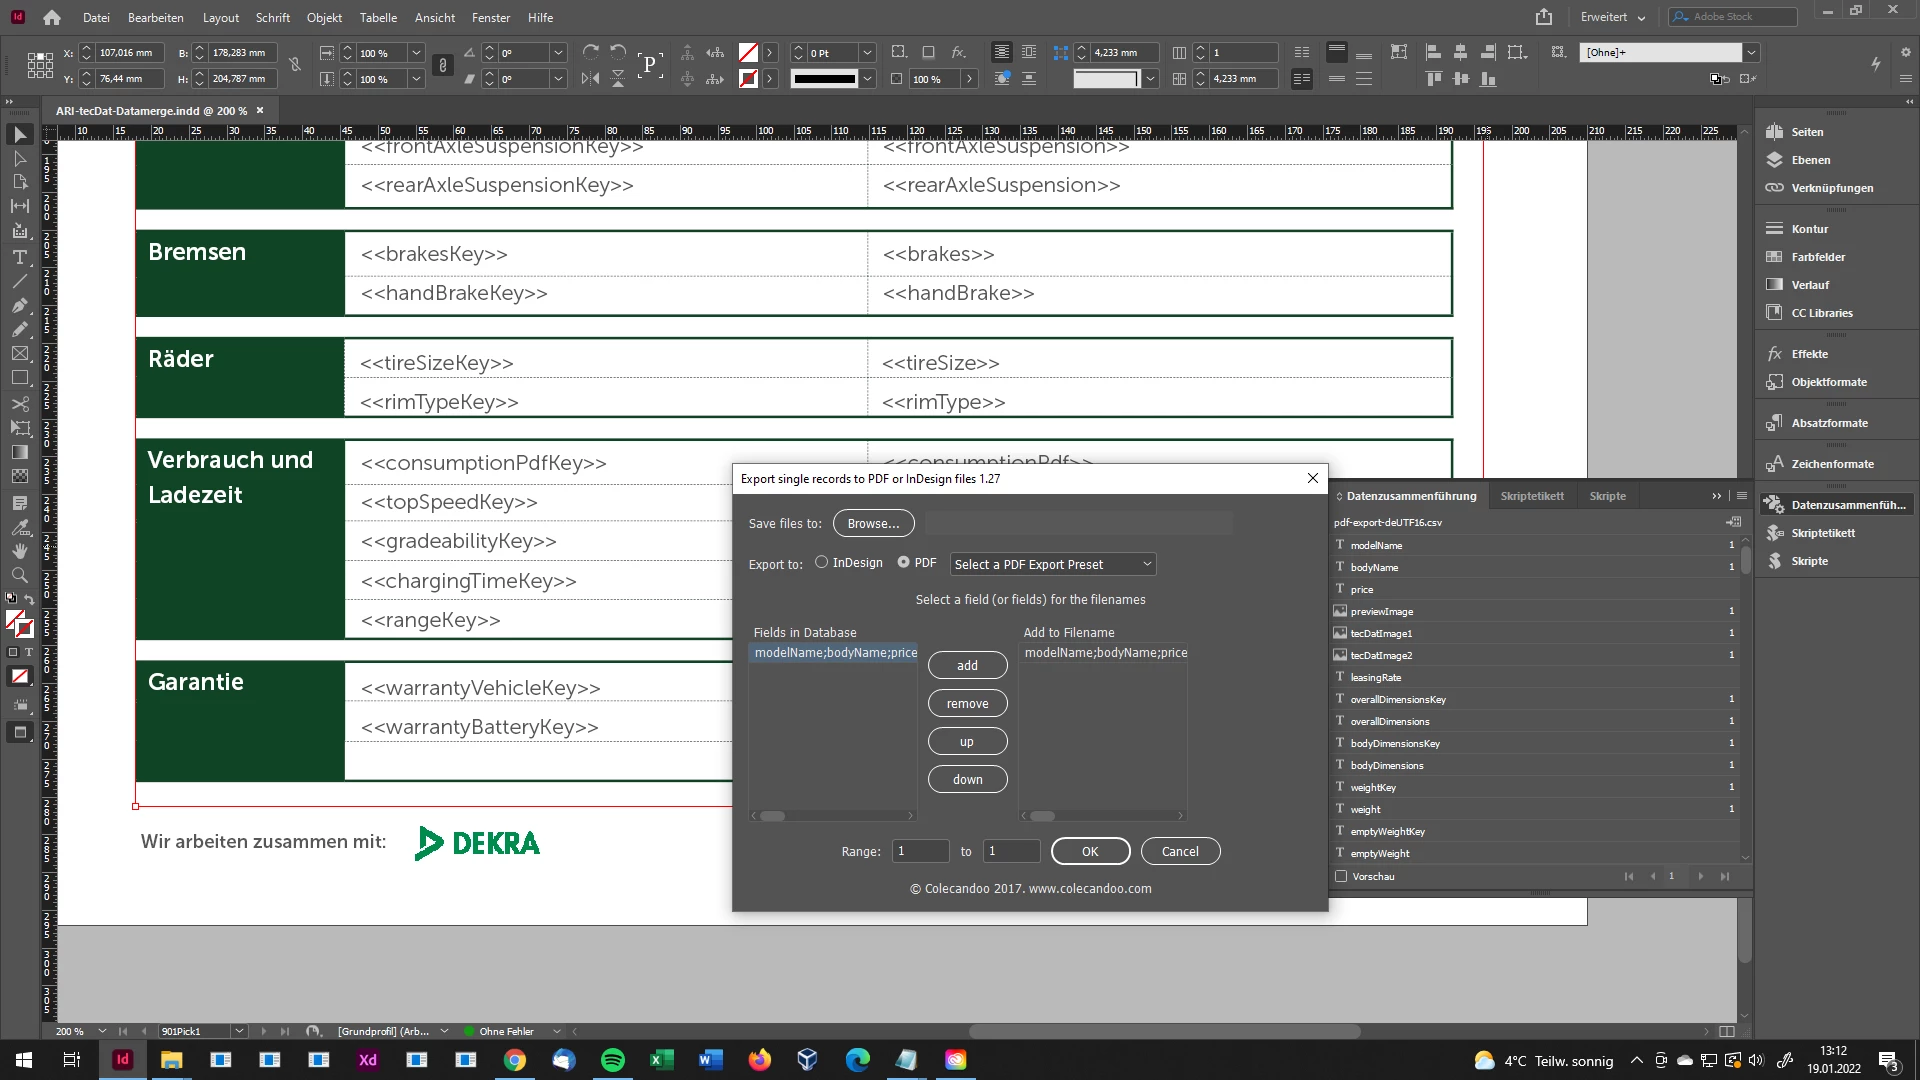Open the Verknüpfungen panel
The width and height of the screenshot is (1920, 1080).
pos(1831,188)
